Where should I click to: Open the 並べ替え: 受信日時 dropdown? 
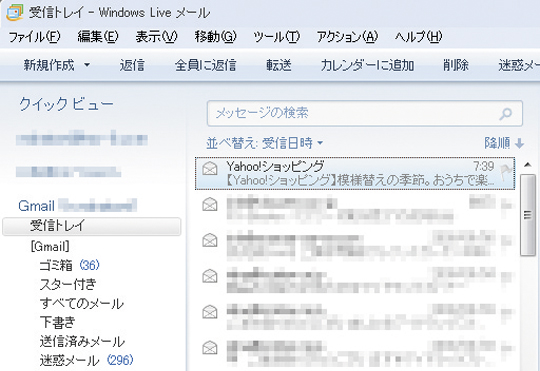tap(265, 143)
